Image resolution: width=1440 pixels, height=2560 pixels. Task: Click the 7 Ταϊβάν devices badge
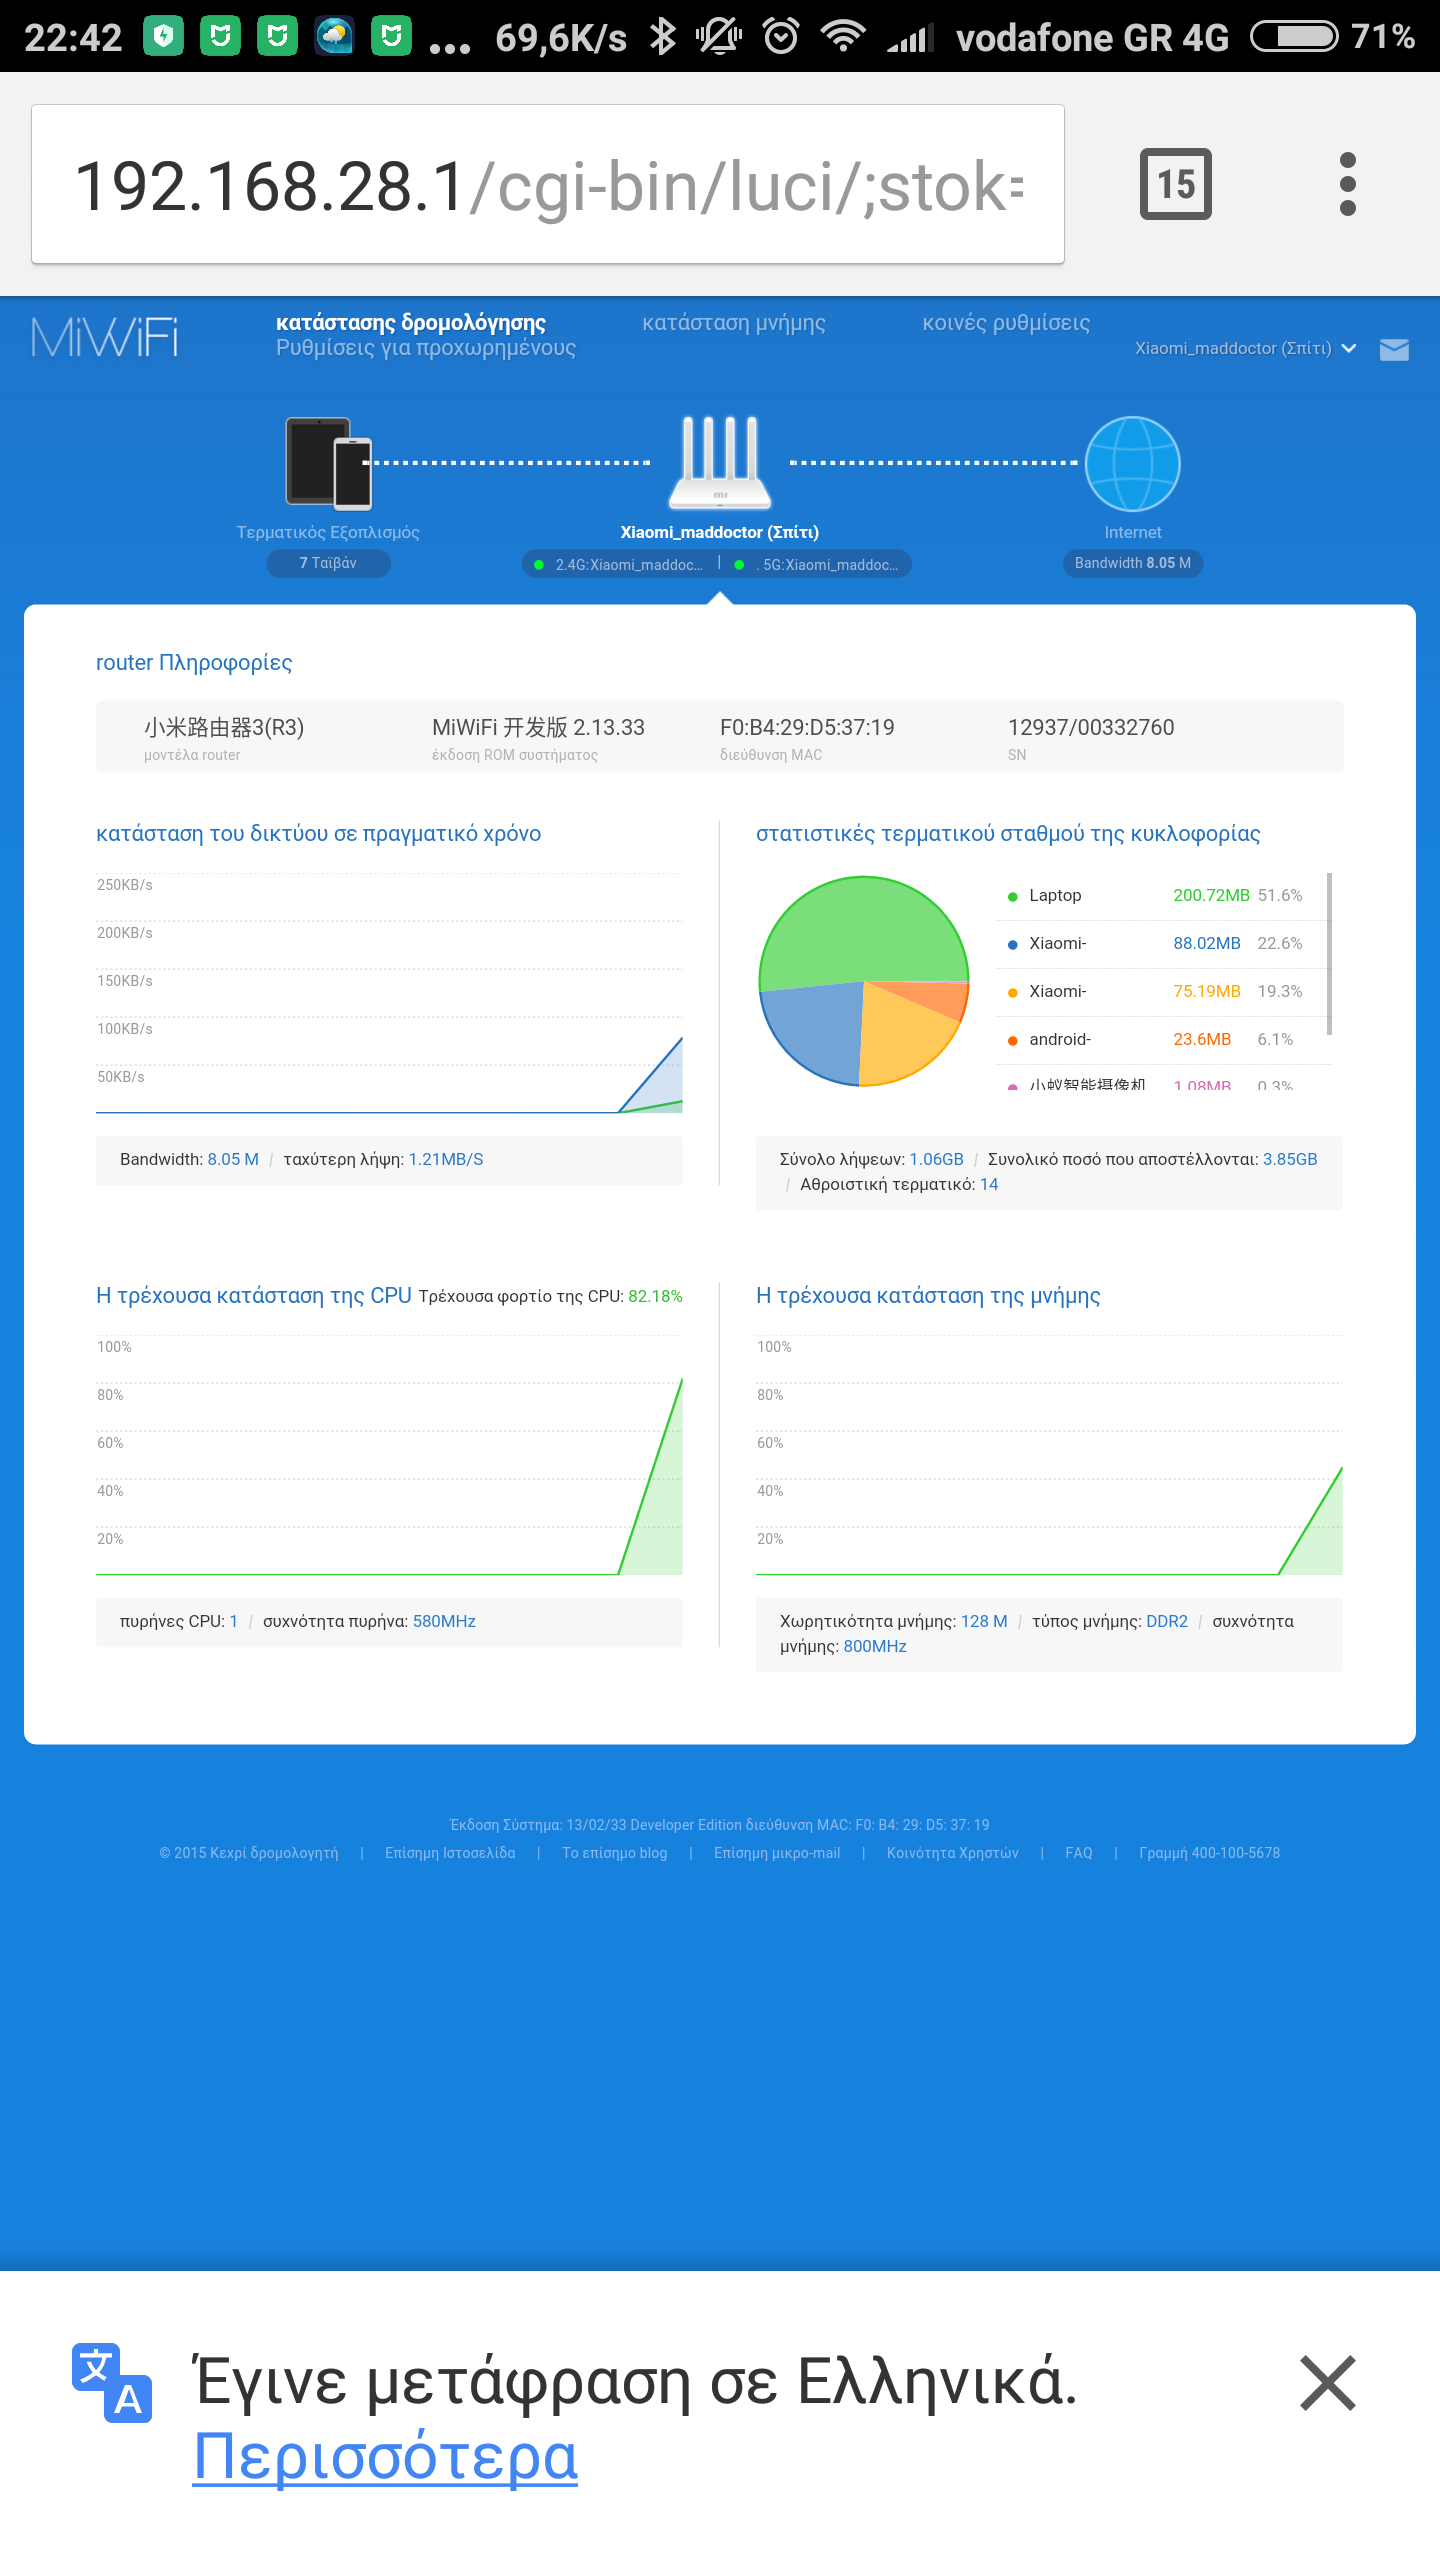pos(328,563)
